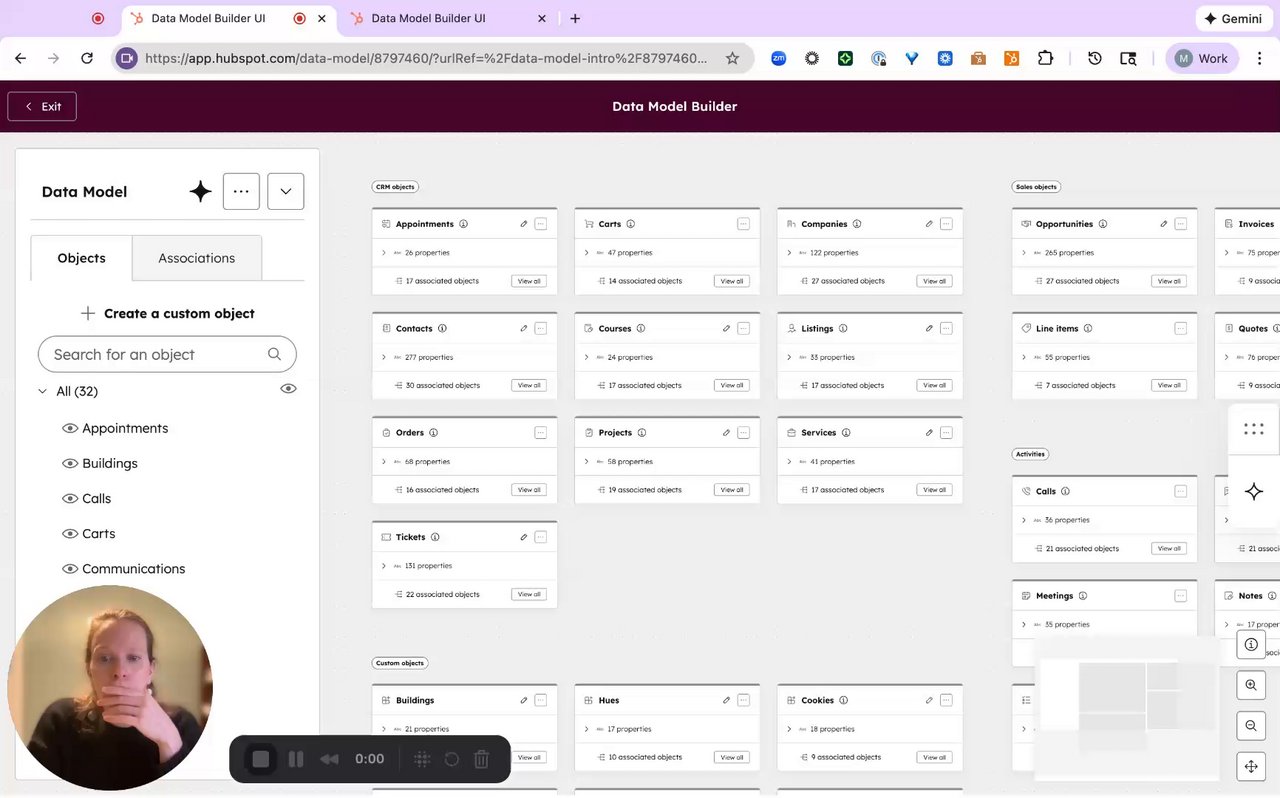Open a new browser tab with the plus button
This screenshot has height=798, width=1280.
pyautogui.click(x=575, y=18)
